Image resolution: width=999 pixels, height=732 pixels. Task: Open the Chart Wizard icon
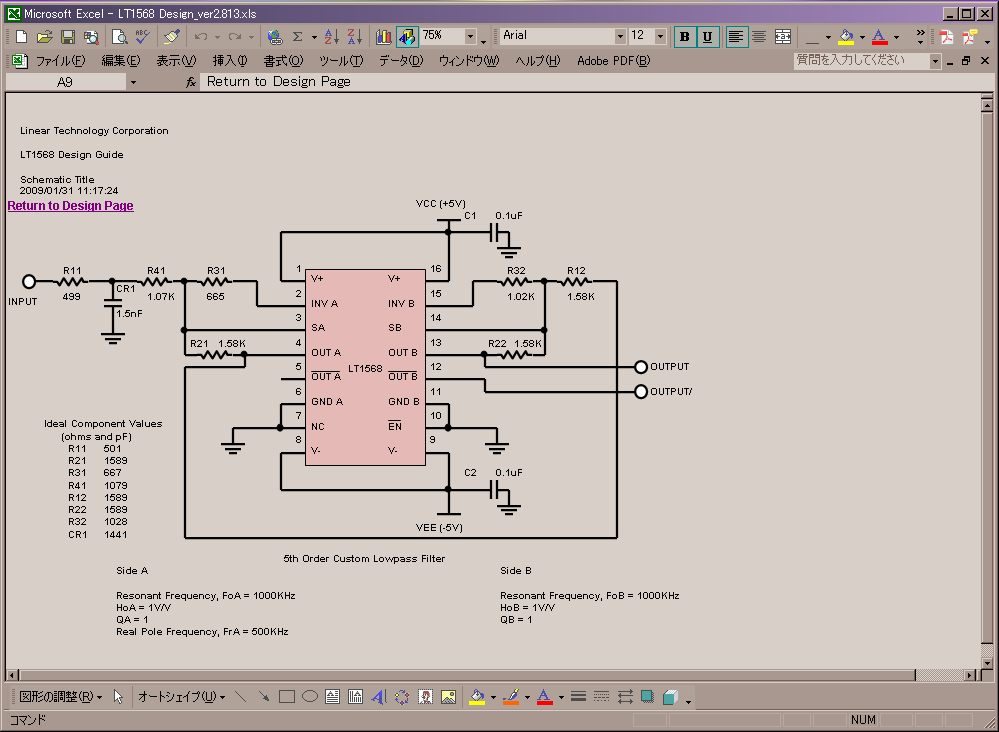pos(384,36)
